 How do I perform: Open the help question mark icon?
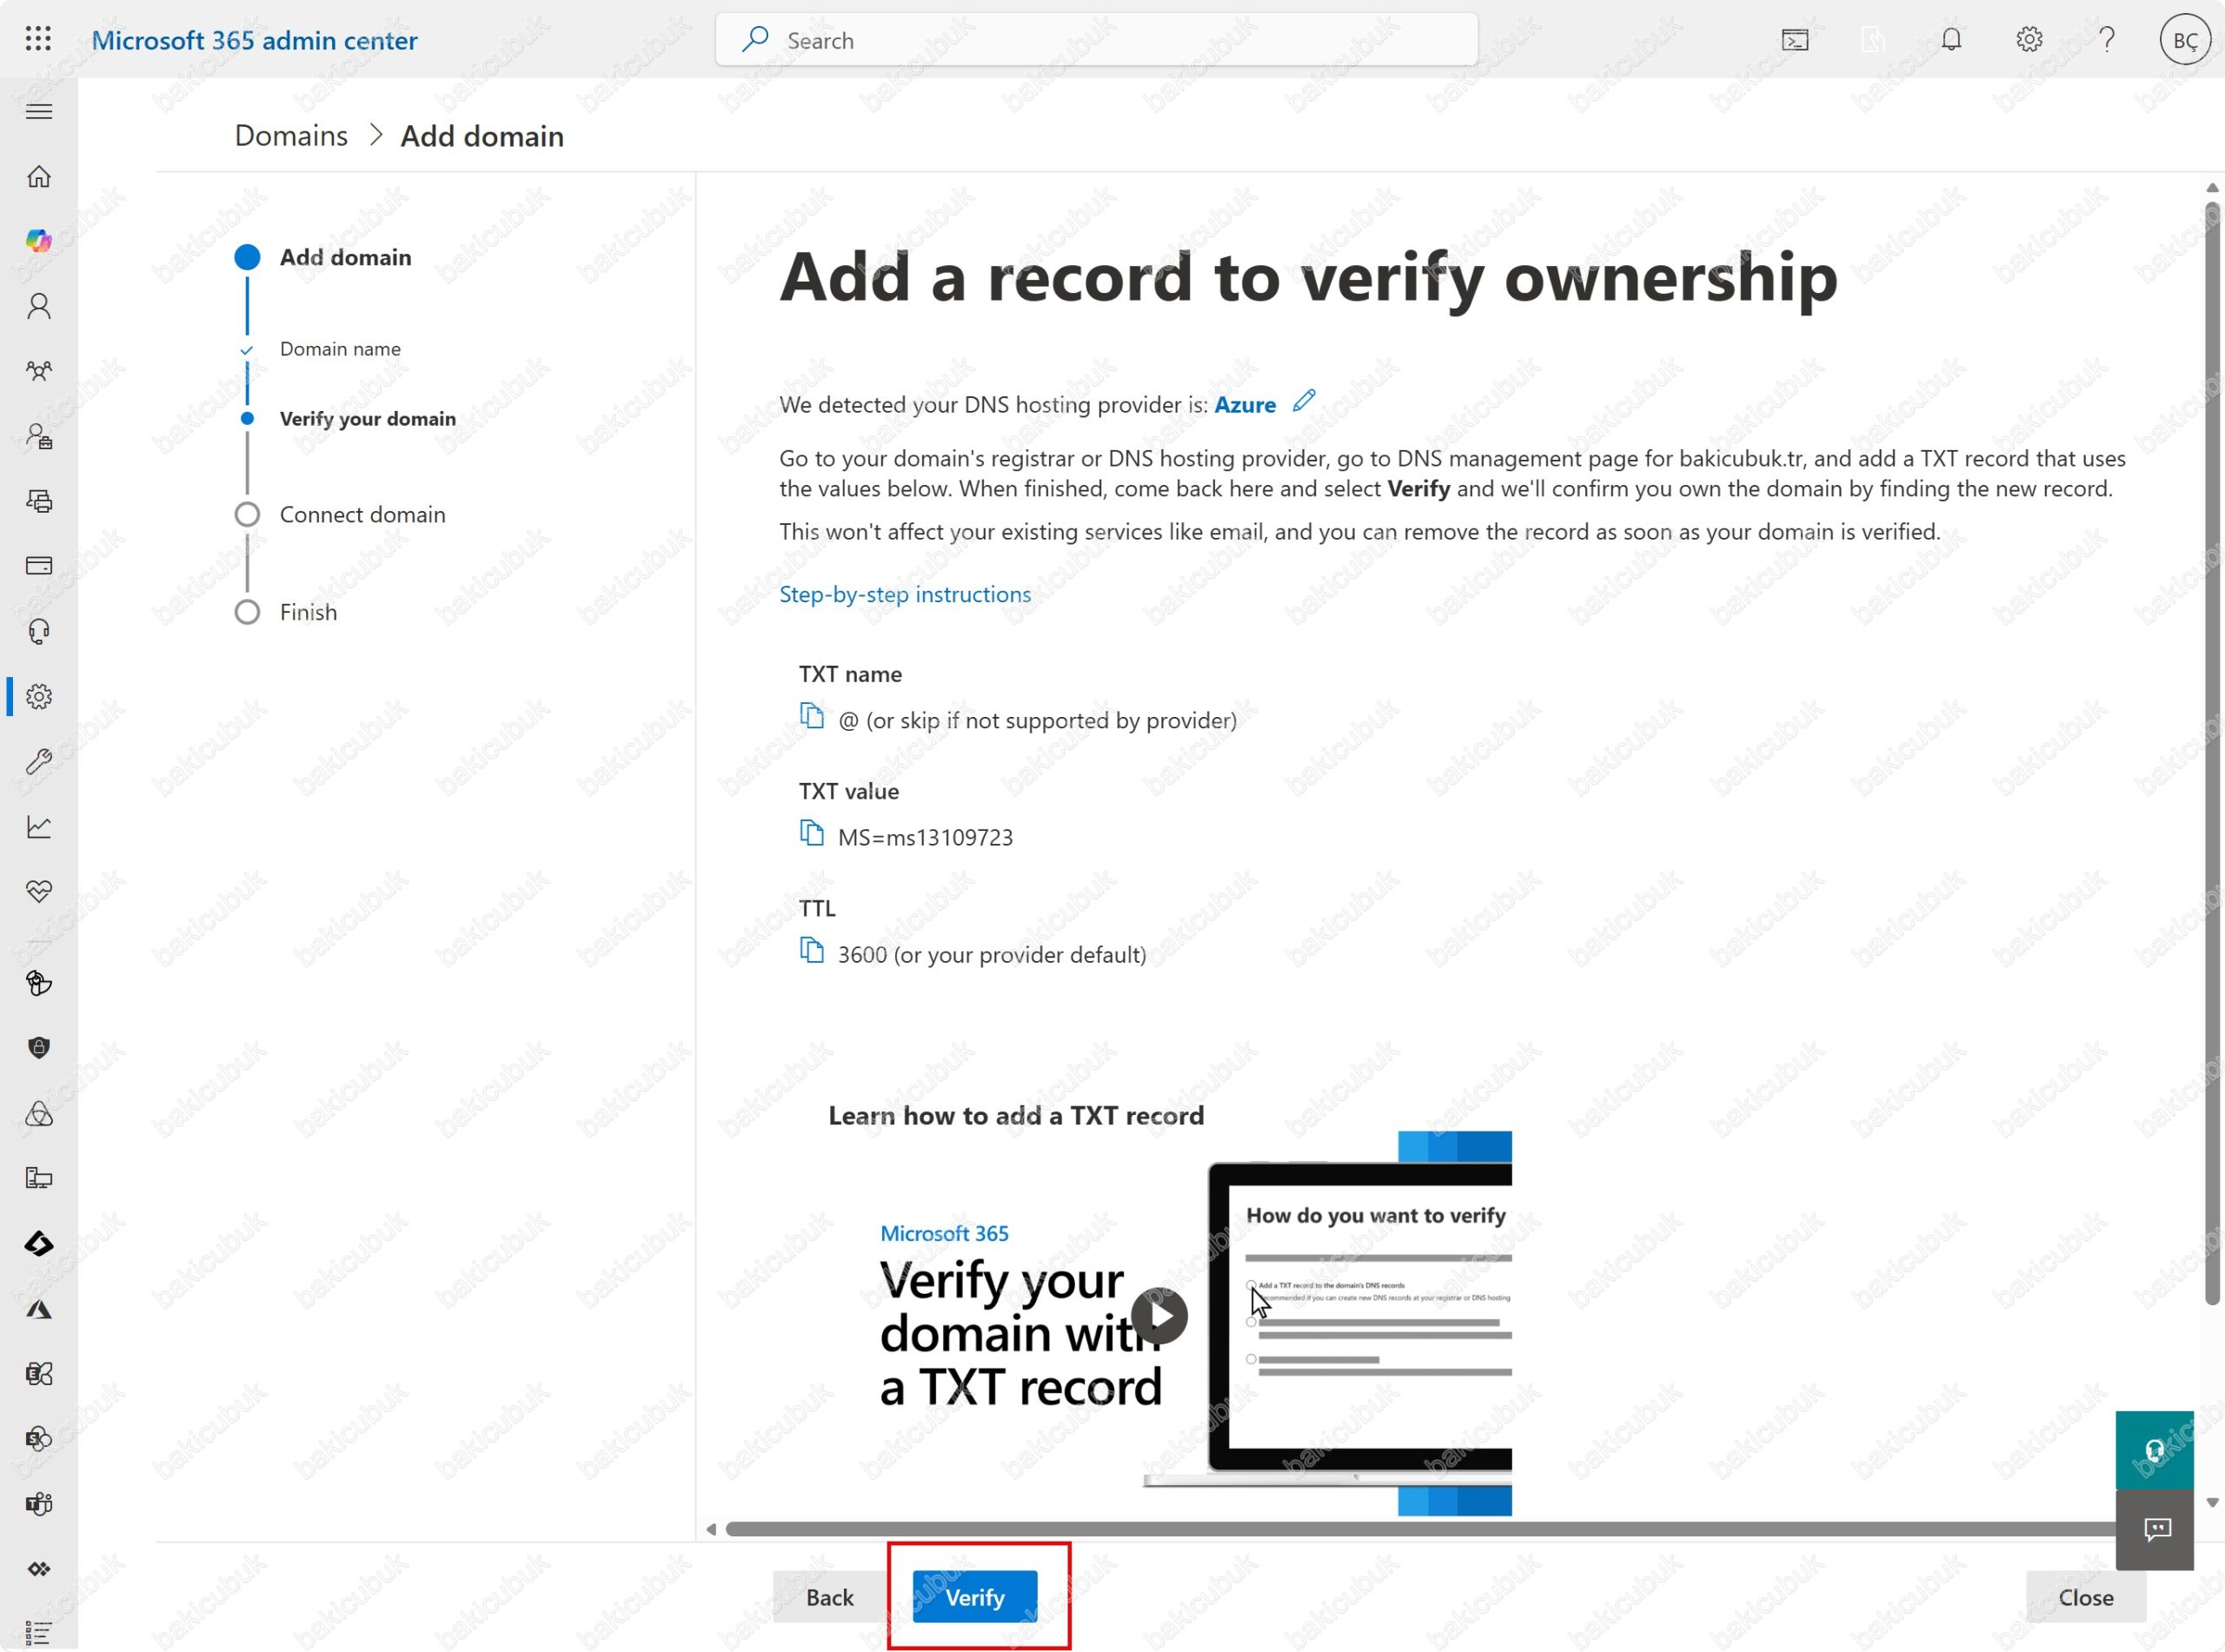pos(2106,40)
